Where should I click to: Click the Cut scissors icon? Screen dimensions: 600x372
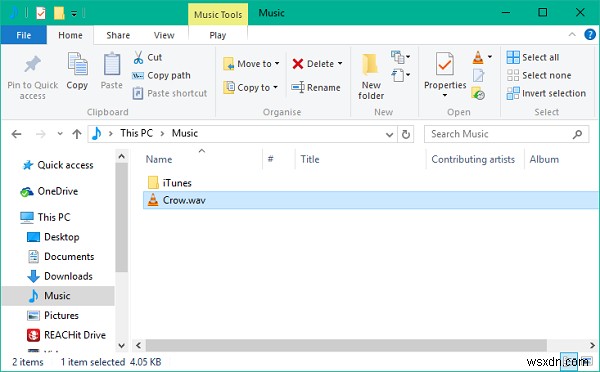138,57
